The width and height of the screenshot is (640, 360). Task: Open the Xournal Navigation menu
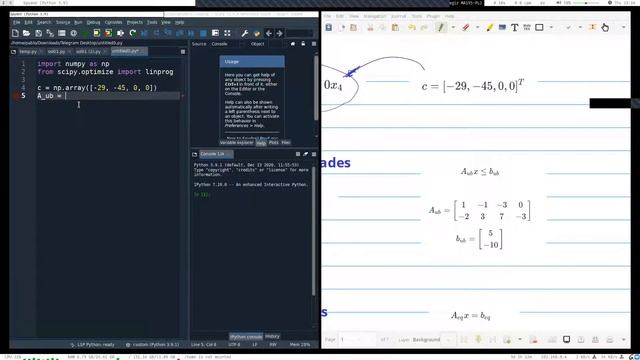[x=374, y=16]
